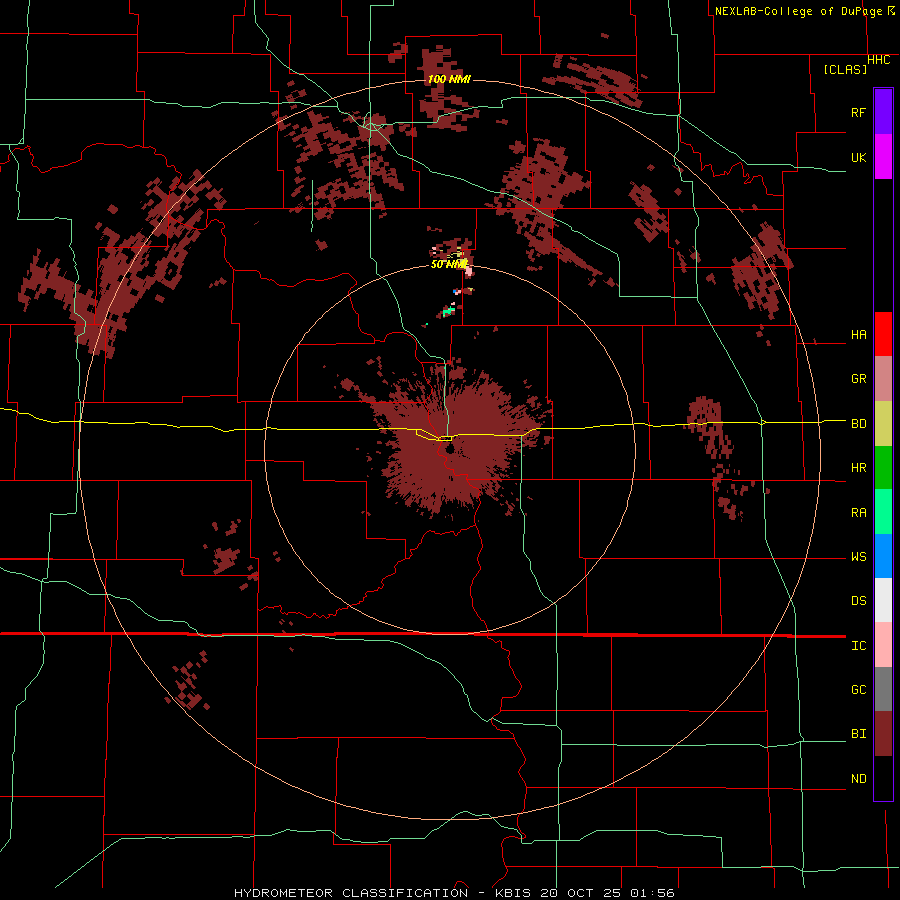Viewport: 900px width, 900px height.
Task: Click the 'NEXLAB-College of DuPage' credit text
Action: click(x=798, y=11)
